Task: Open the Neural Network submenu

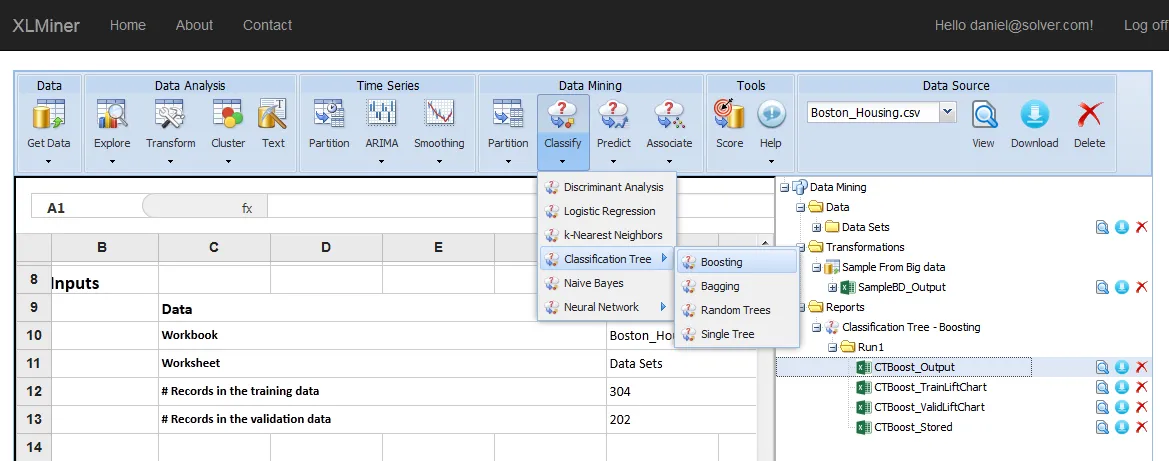Action: [606, 307]
